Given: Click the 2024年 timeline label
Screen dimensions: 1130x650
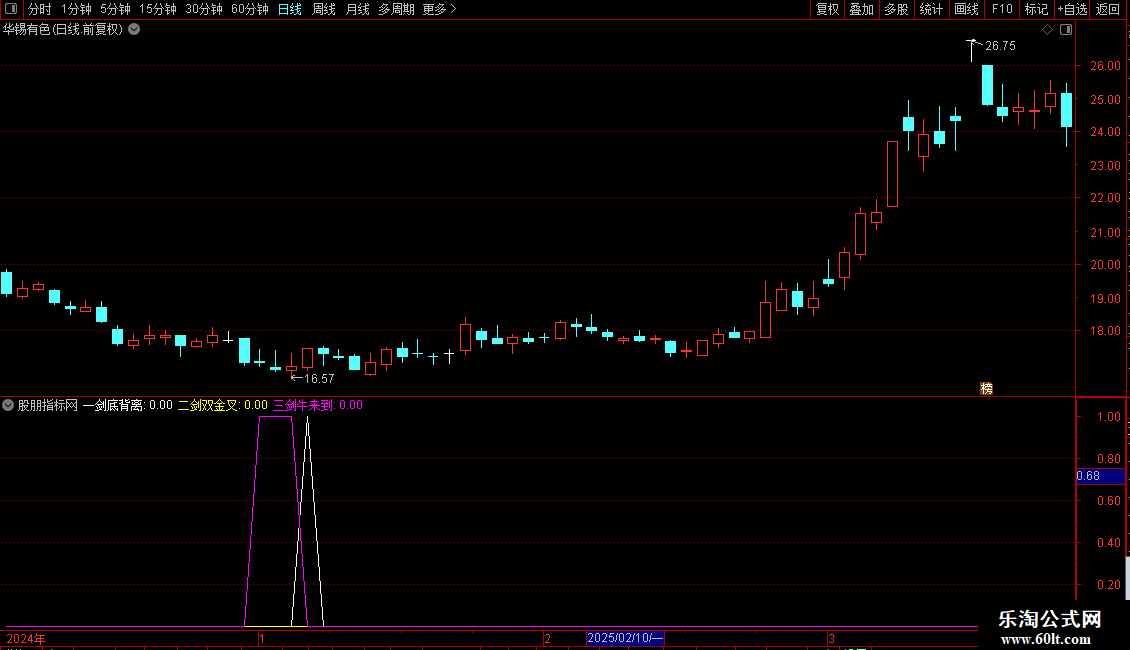Looking at the screenshot, I should click(x=26, y=638).
